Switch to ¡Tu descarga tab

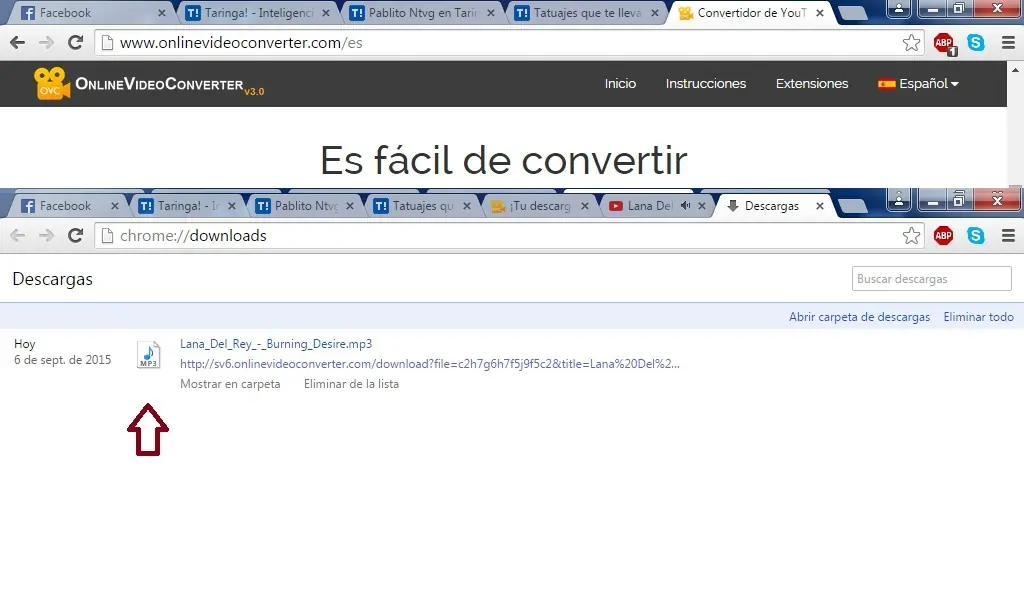(x=539, y=206)
